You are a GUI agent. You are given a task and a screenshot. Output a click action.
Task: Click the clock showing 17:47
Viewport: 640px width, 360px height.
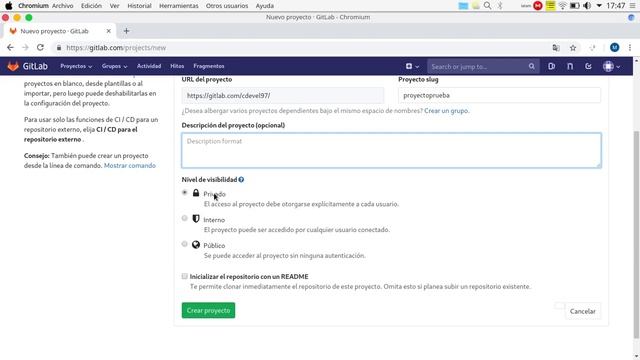click(x=616, y=6)
